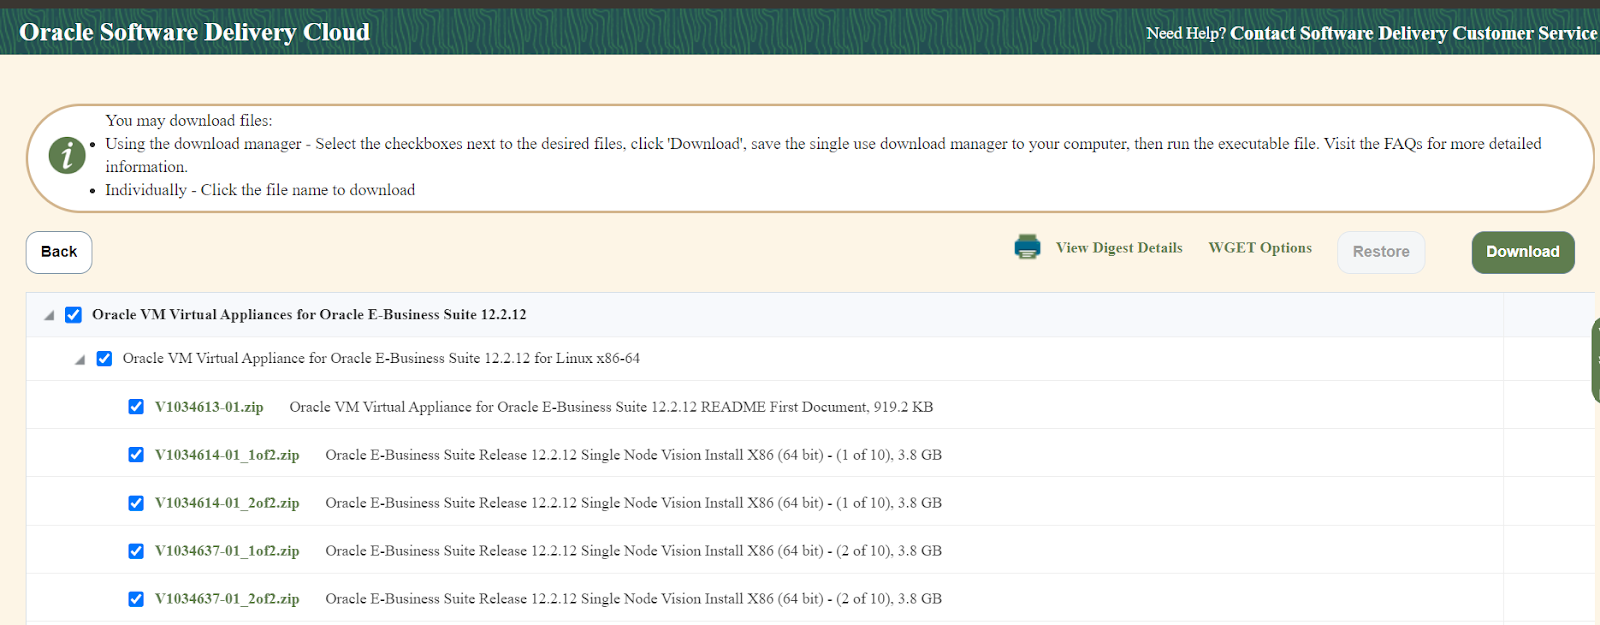The height and width of the screenshot is (625, 1600).
Task: Click the green info icon
Action: click(x=67, y=155)
